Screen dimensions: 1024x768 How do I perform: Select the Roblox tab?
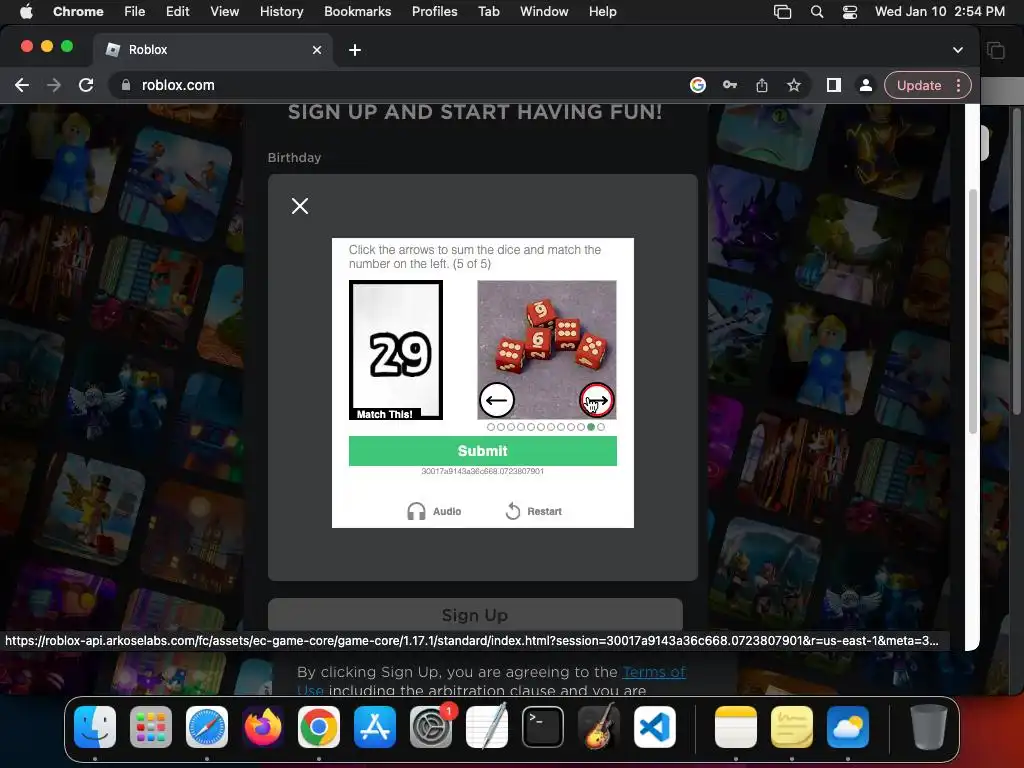213,50
